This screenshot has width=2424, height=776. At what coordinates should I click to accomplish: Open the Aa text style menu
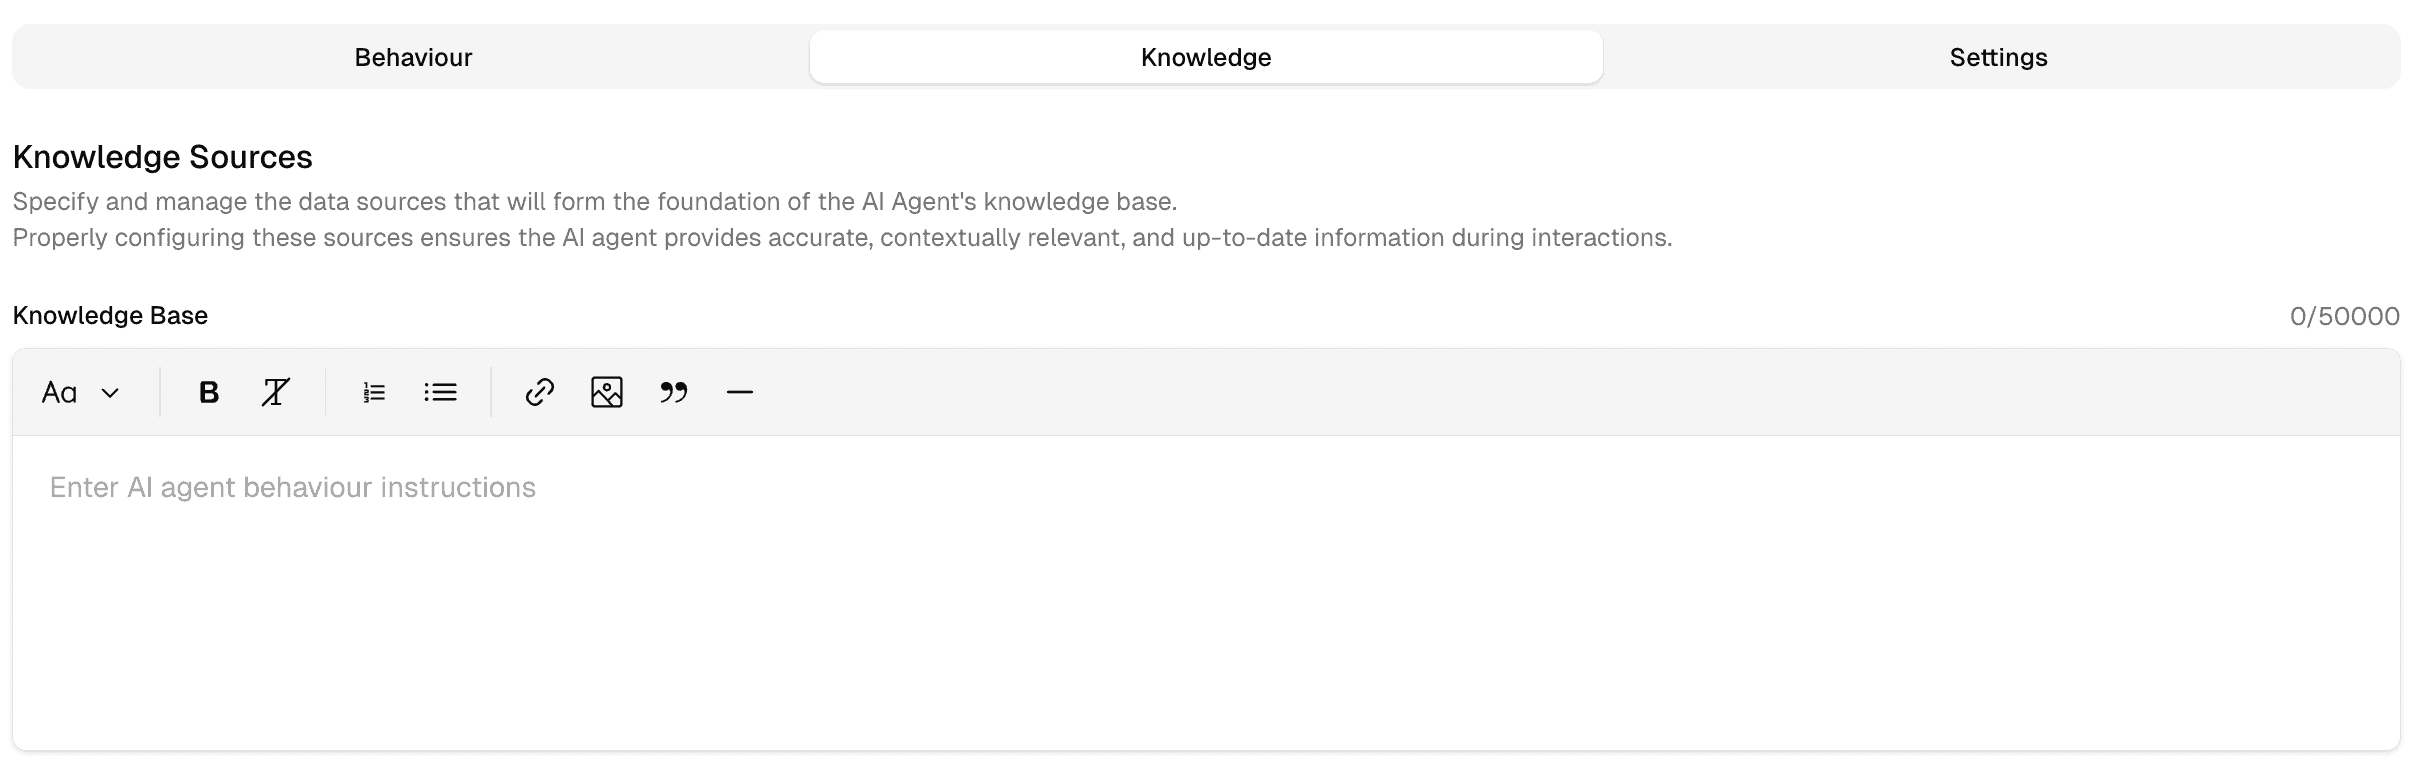click(60, 392)
